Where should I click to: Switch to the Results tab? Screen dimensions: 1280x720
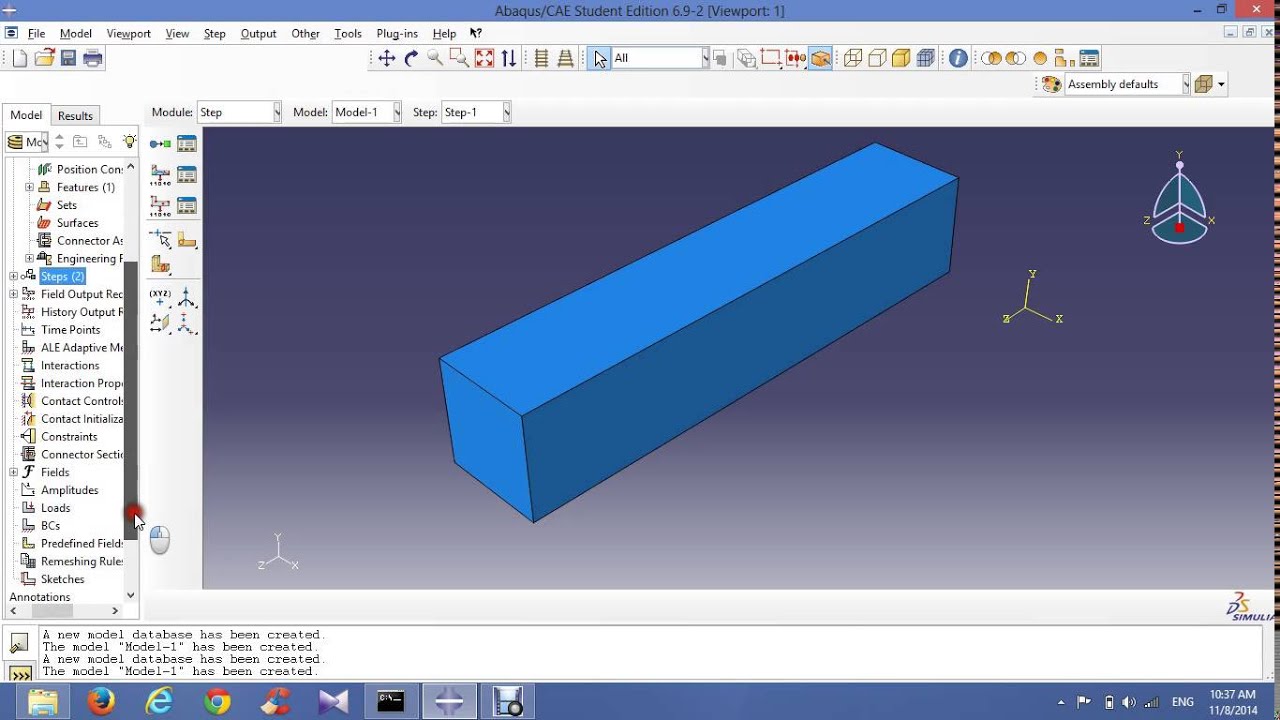pyautogui.click(x=75, y=115)
